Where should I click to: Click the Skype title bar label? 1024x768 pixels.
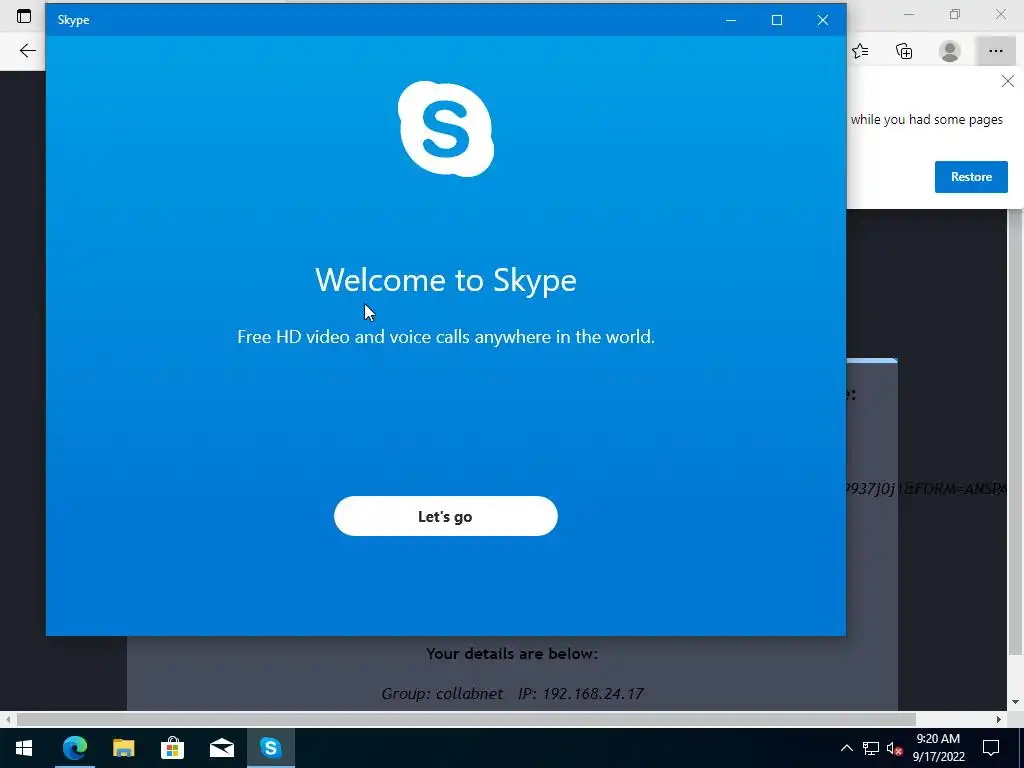[x=73, y=20]
